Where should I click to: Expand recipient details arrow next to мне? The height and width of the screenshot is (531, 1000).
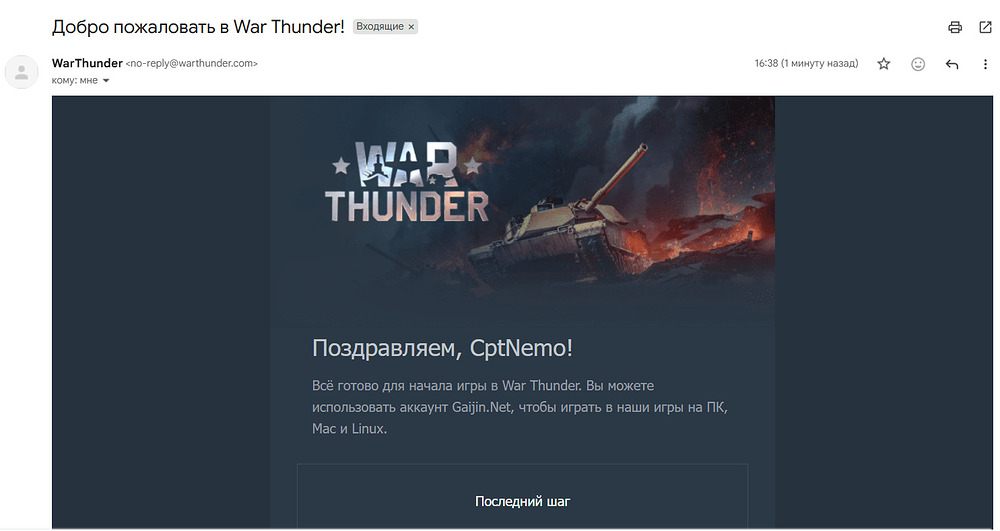point(106,81)
